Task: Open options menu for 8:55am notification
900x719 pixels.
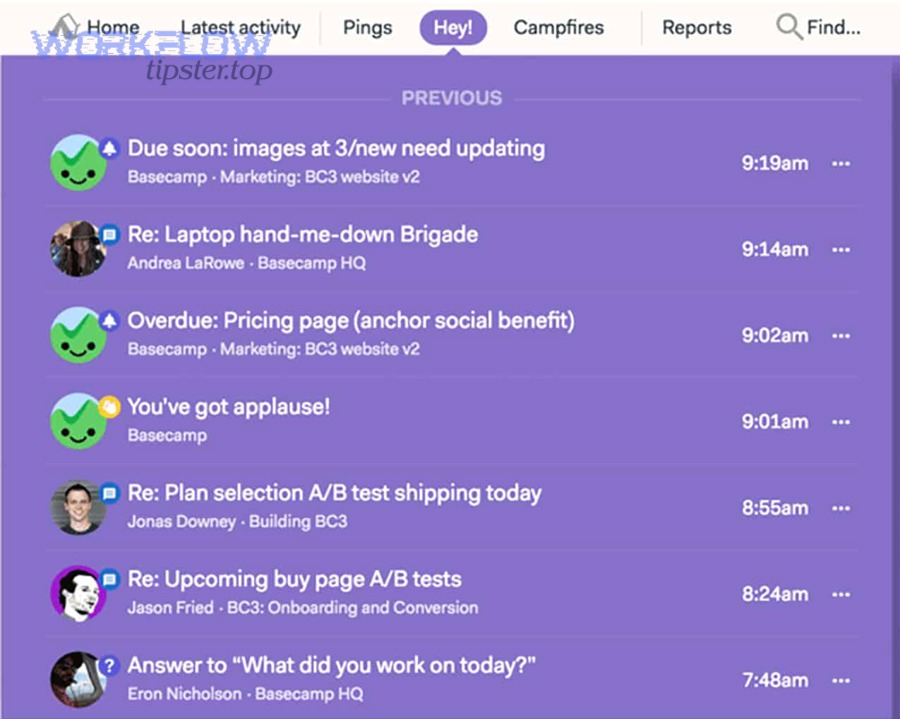Action: click(841, 508)
